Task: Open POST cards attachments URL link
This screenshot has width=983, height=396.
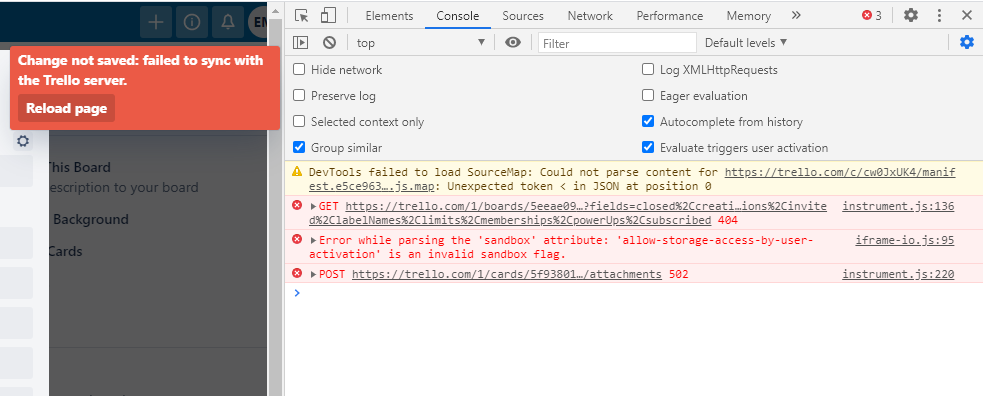Action: pos(507,274)
